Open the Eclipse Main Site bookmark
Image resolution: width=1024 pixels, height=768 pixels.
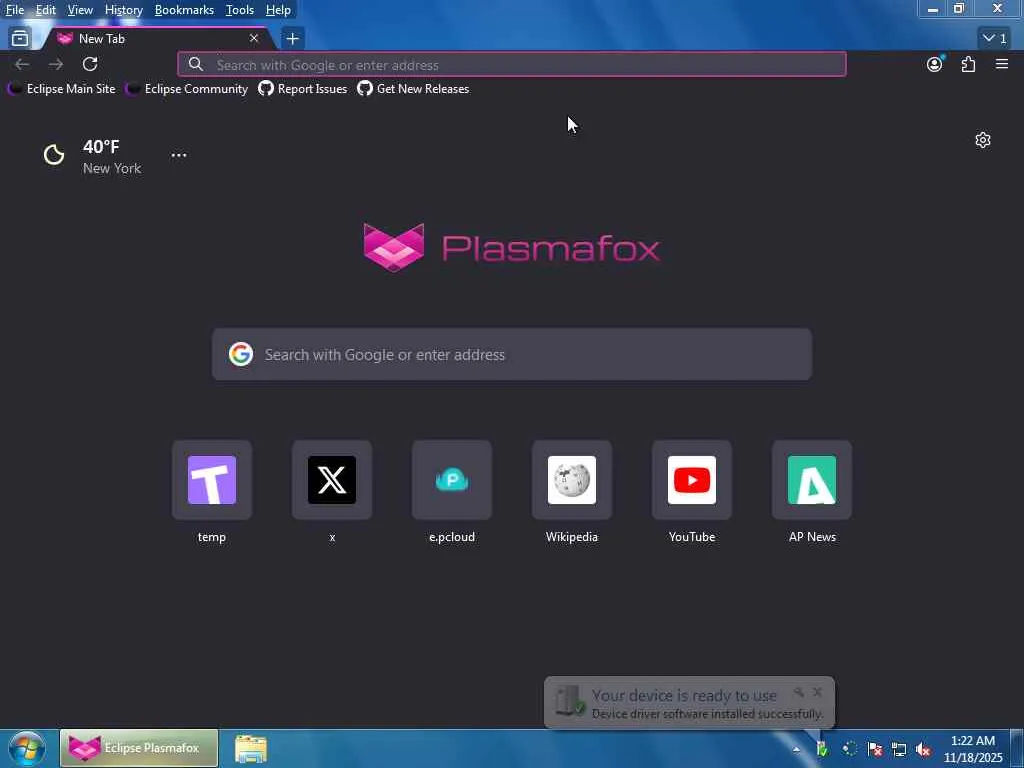coord(61,89)
